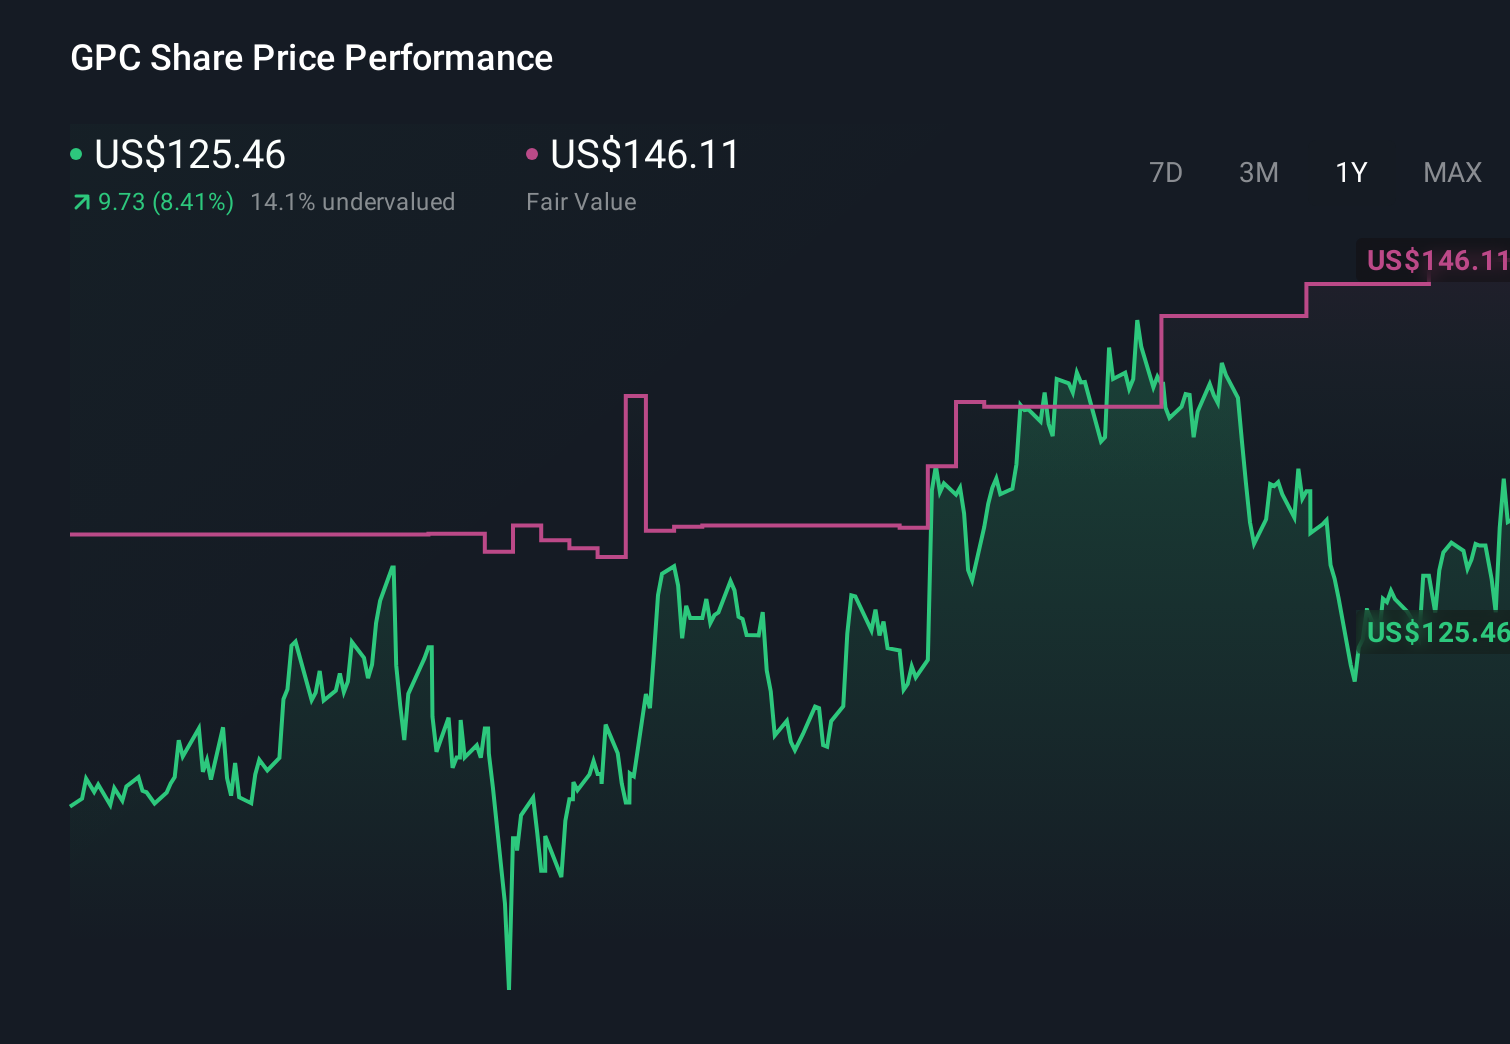Switch to the 3M time range
This screenshot has width=1510, height=1044.
pyautogui.click(x=1258, y=173)
